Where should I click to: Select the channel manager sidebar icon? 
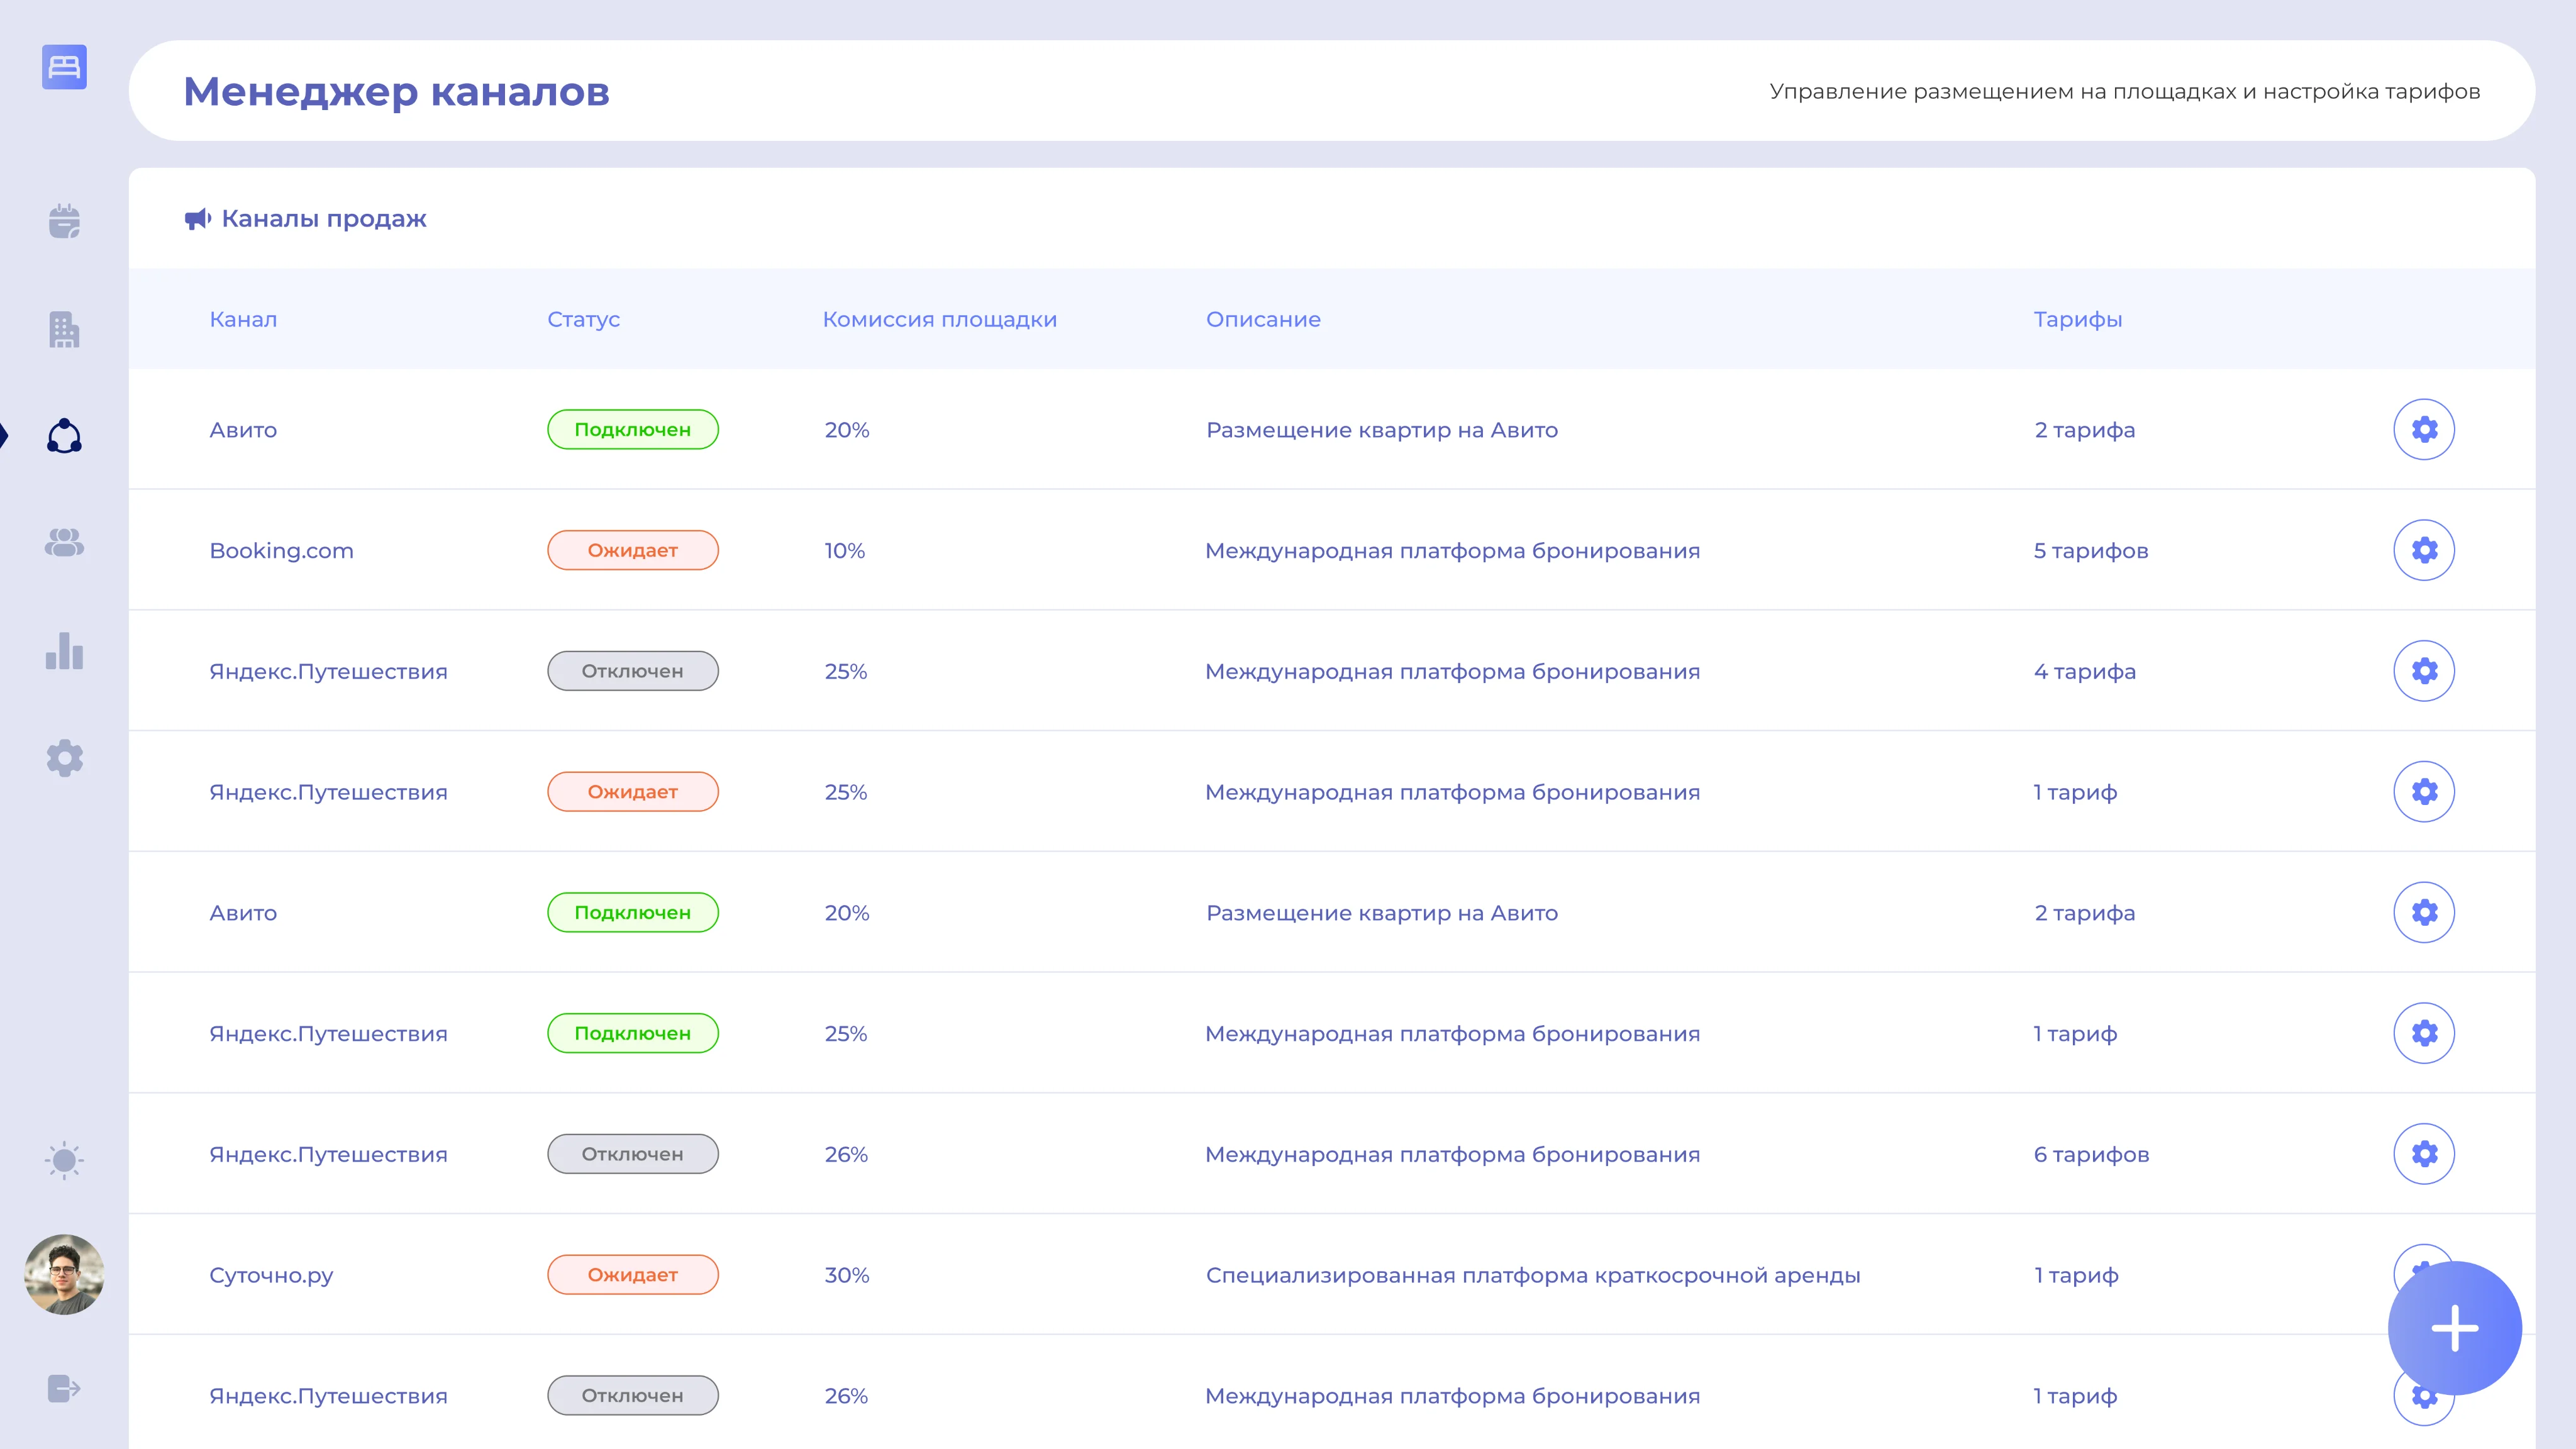point(64,436)
